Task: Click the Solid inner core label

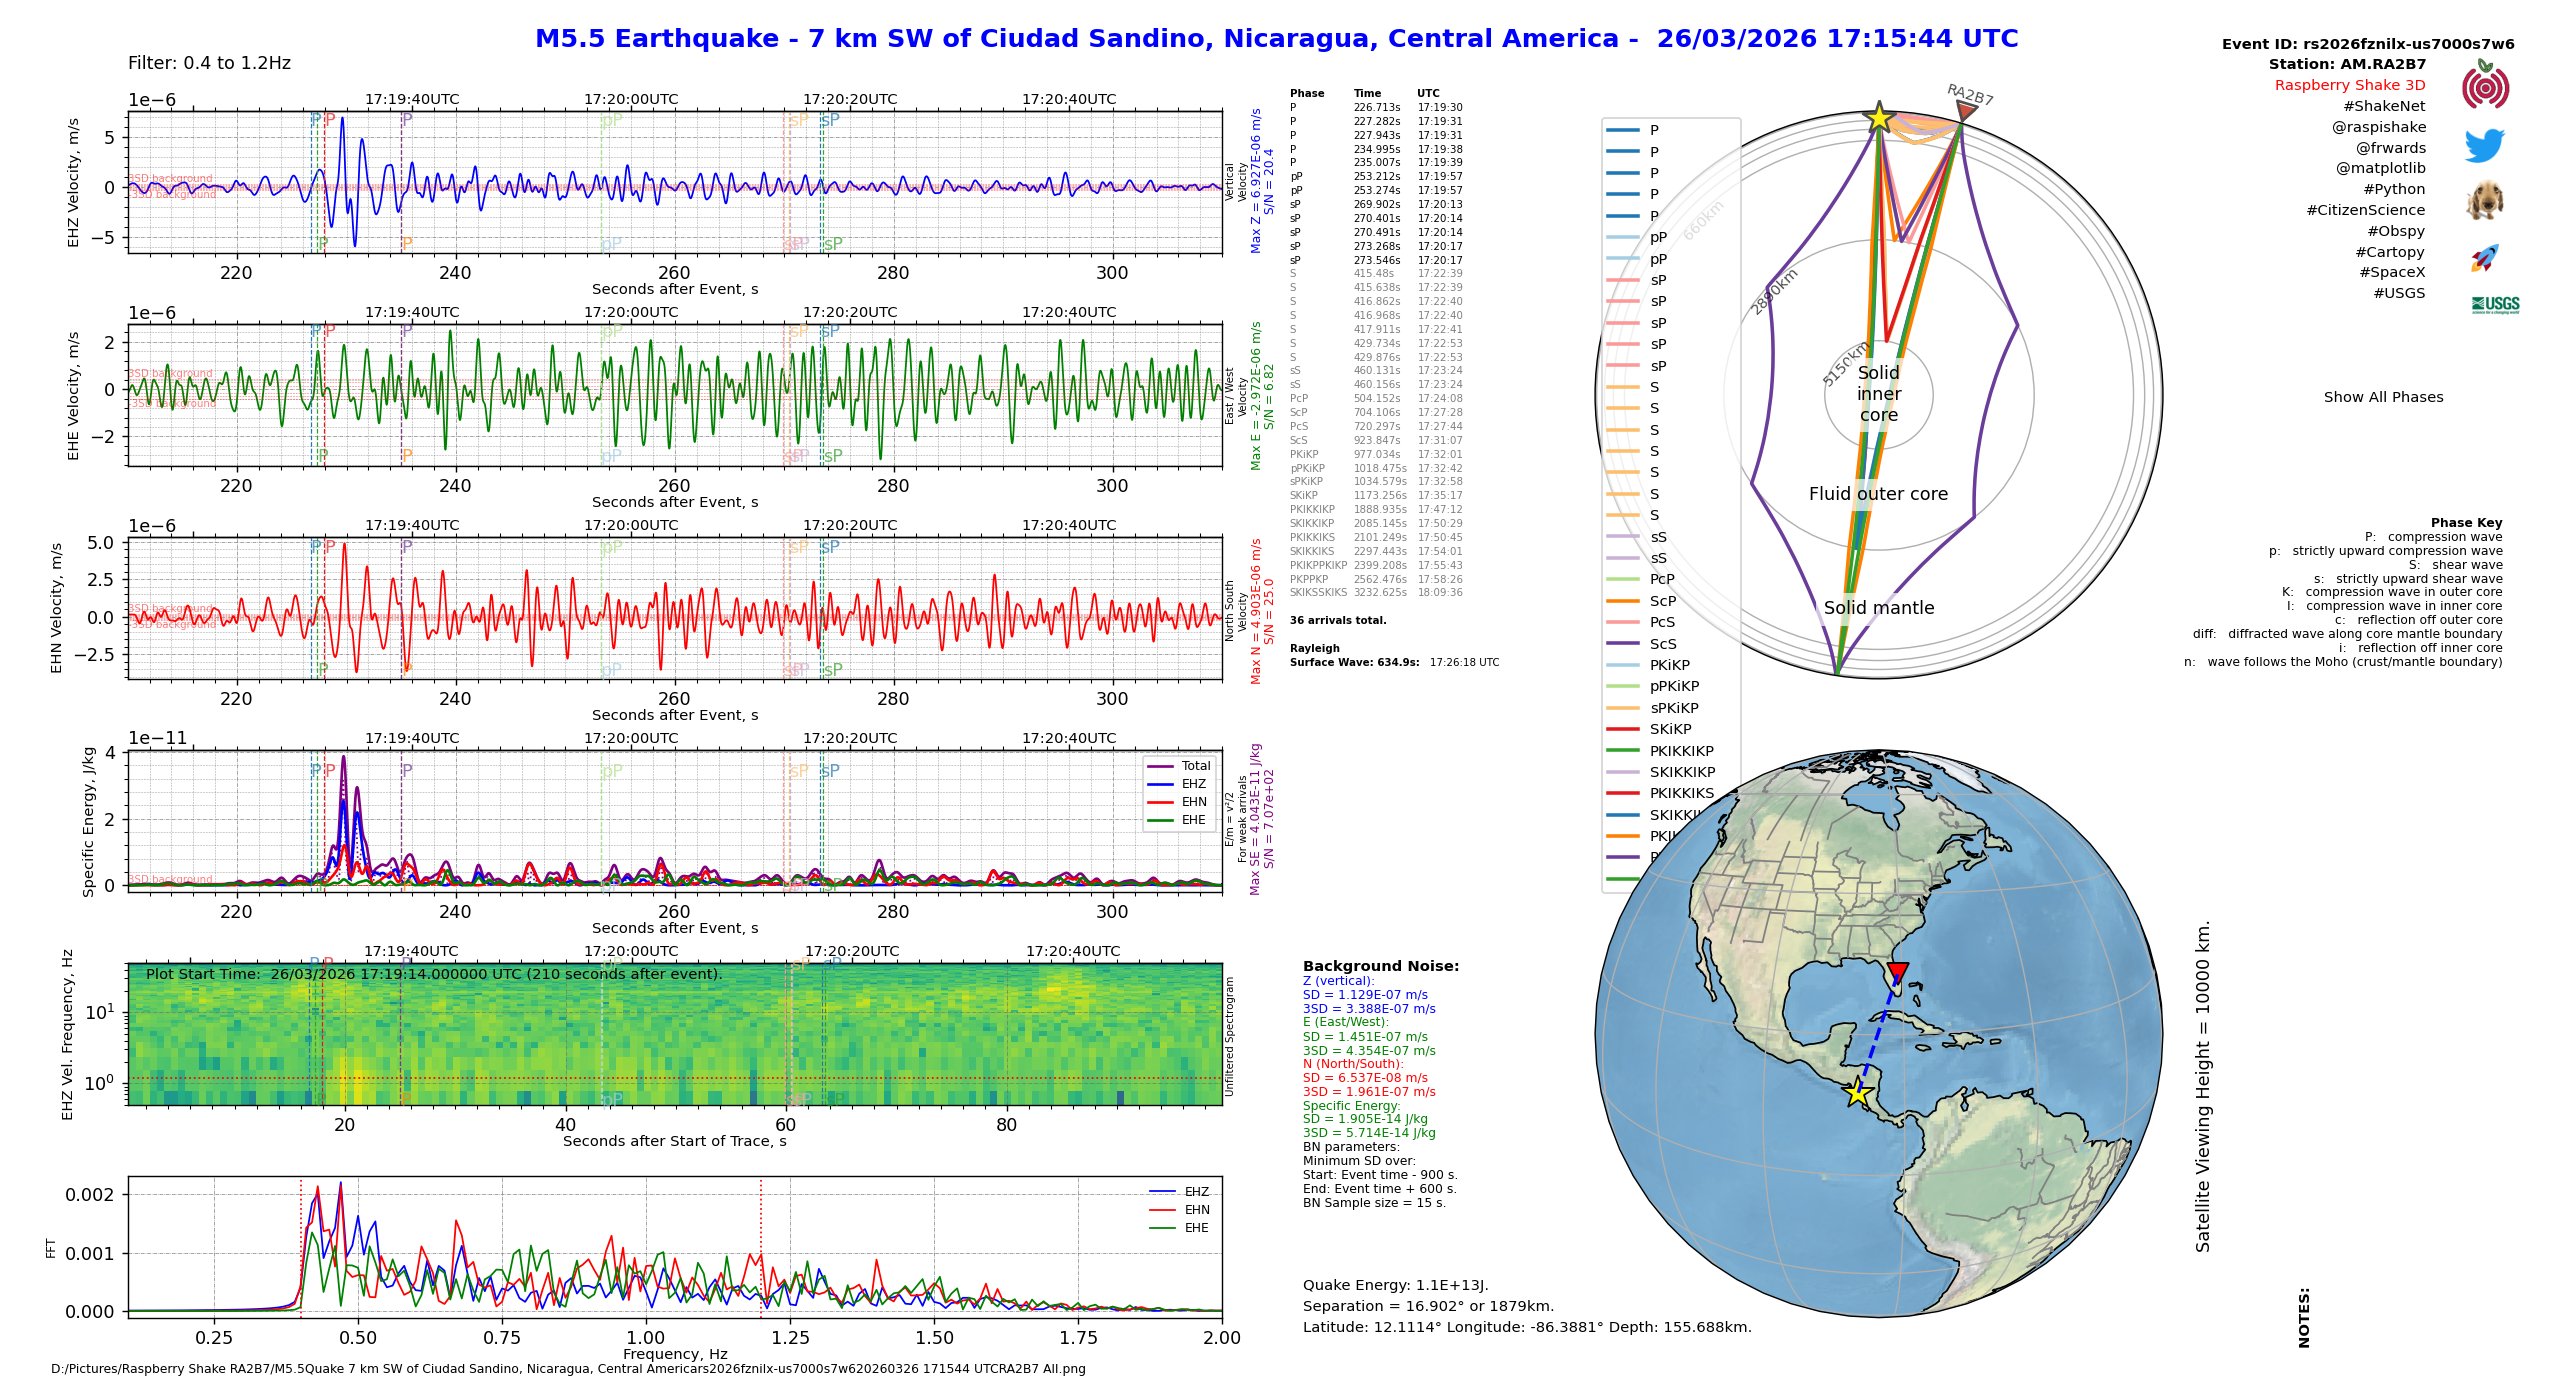Action: [x=1878, y=394]
